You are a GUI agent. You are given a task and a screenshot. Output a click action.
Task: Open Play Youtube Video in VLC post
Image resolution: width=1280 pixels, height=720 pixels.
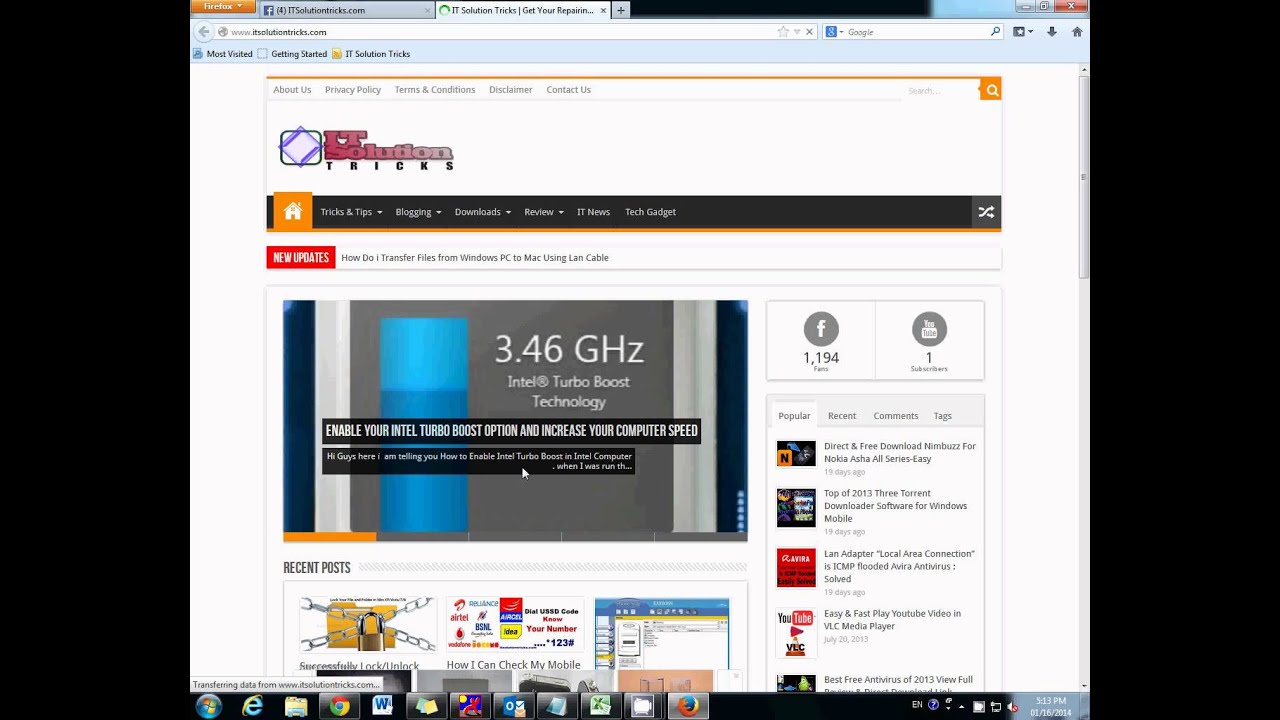click(x=892, y=620)
